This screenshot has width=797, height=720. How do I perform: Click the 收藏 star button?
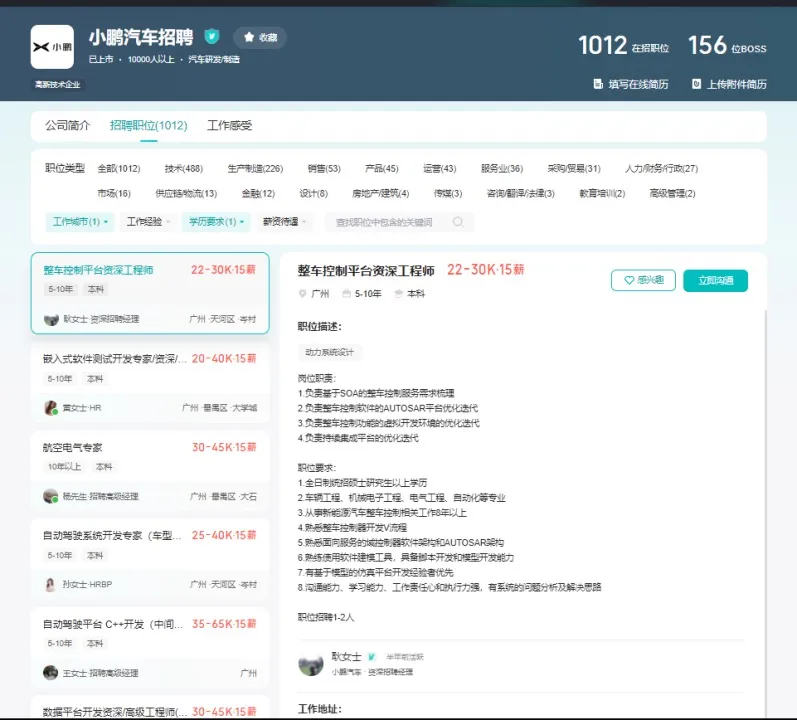click(260, 37)
